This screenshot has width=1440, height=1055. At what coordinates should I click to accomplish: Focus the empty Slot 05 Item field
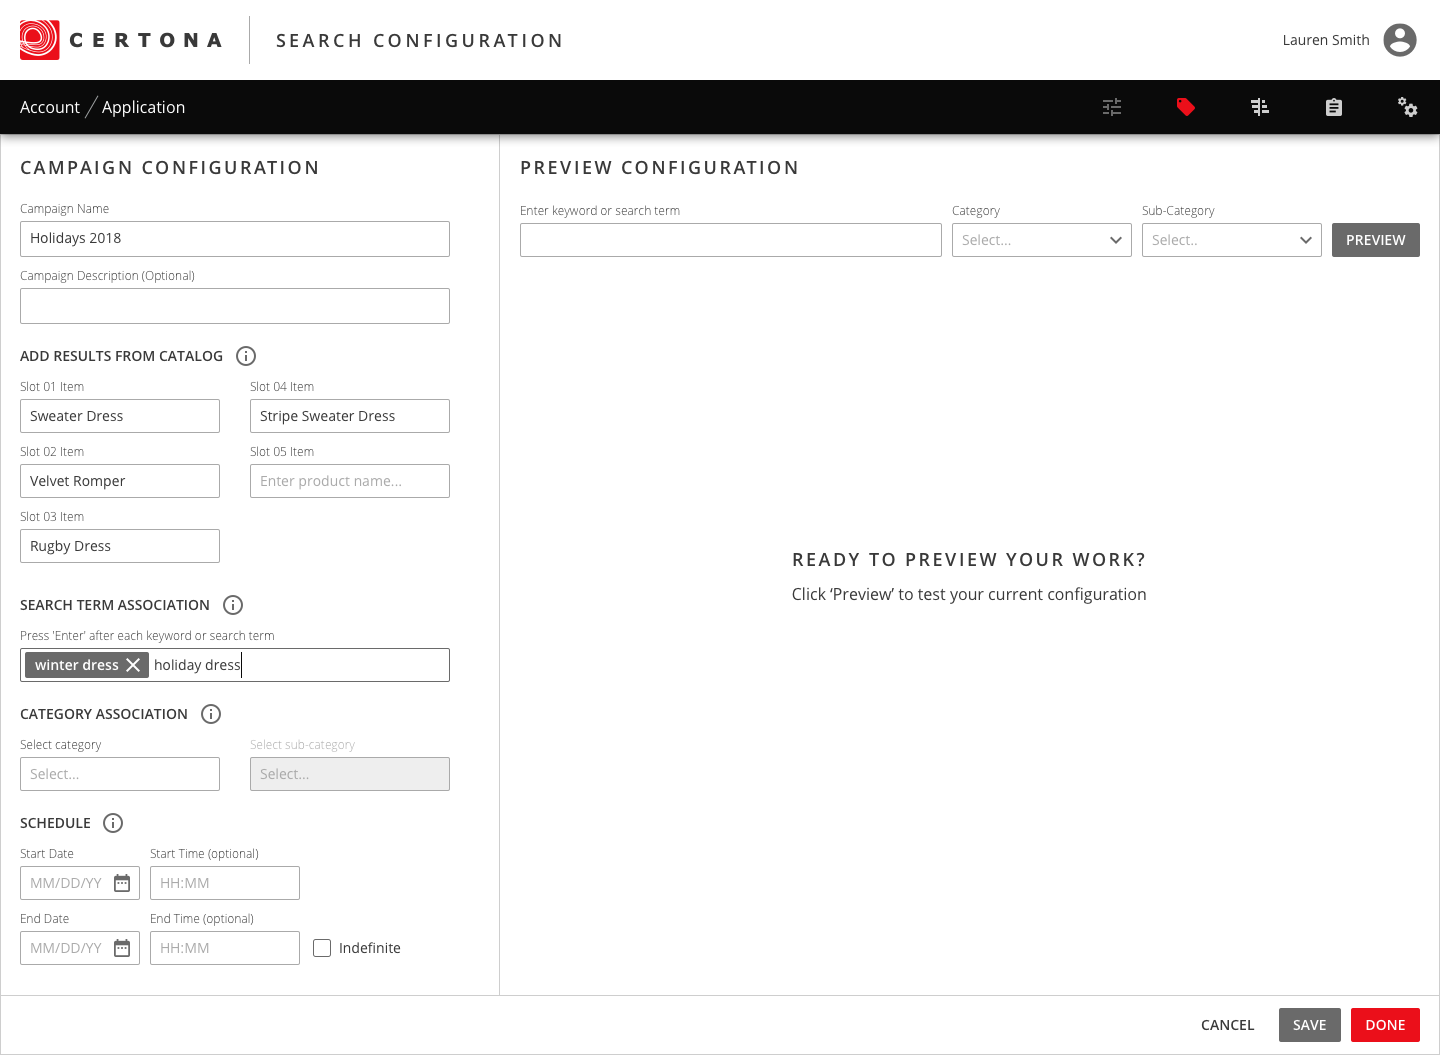(350, 481)
